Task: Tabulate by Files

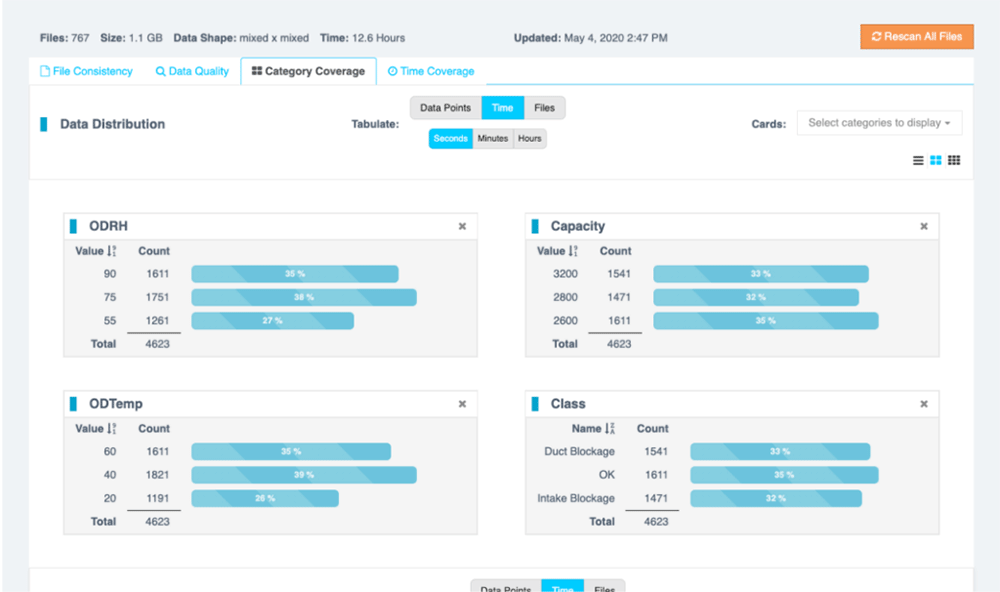Action: [x=544, y=108]
